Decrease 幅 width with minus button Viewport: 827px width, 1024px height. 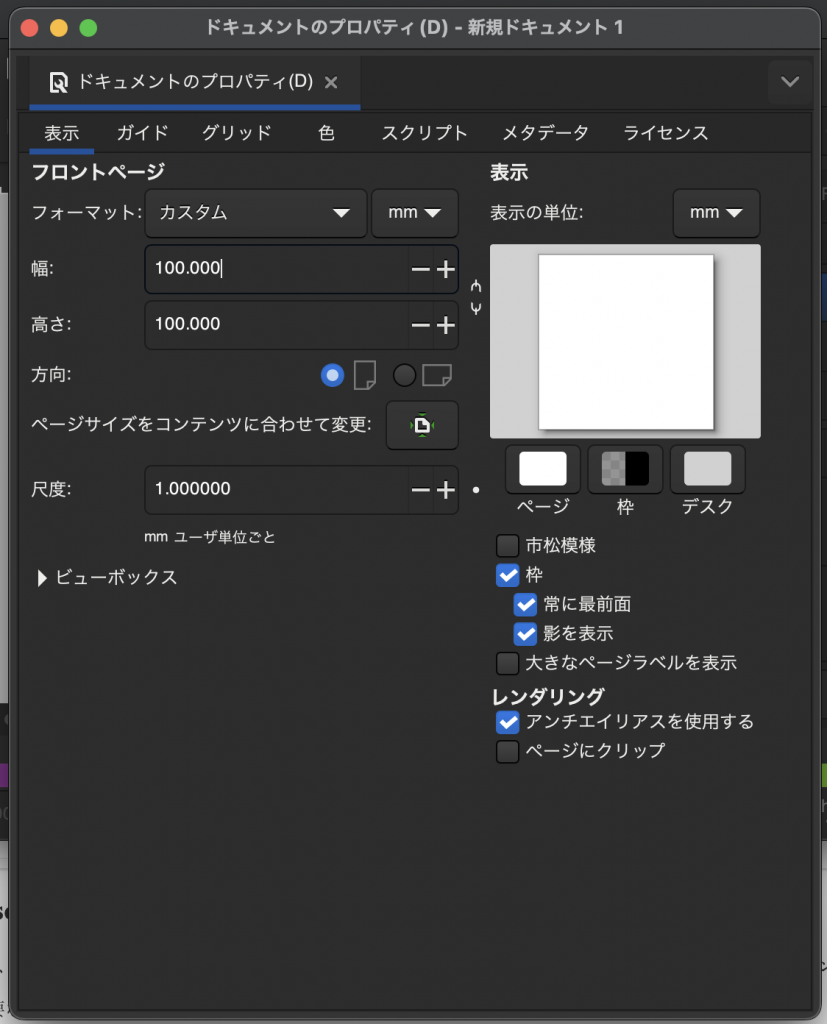tap(421, 269)
